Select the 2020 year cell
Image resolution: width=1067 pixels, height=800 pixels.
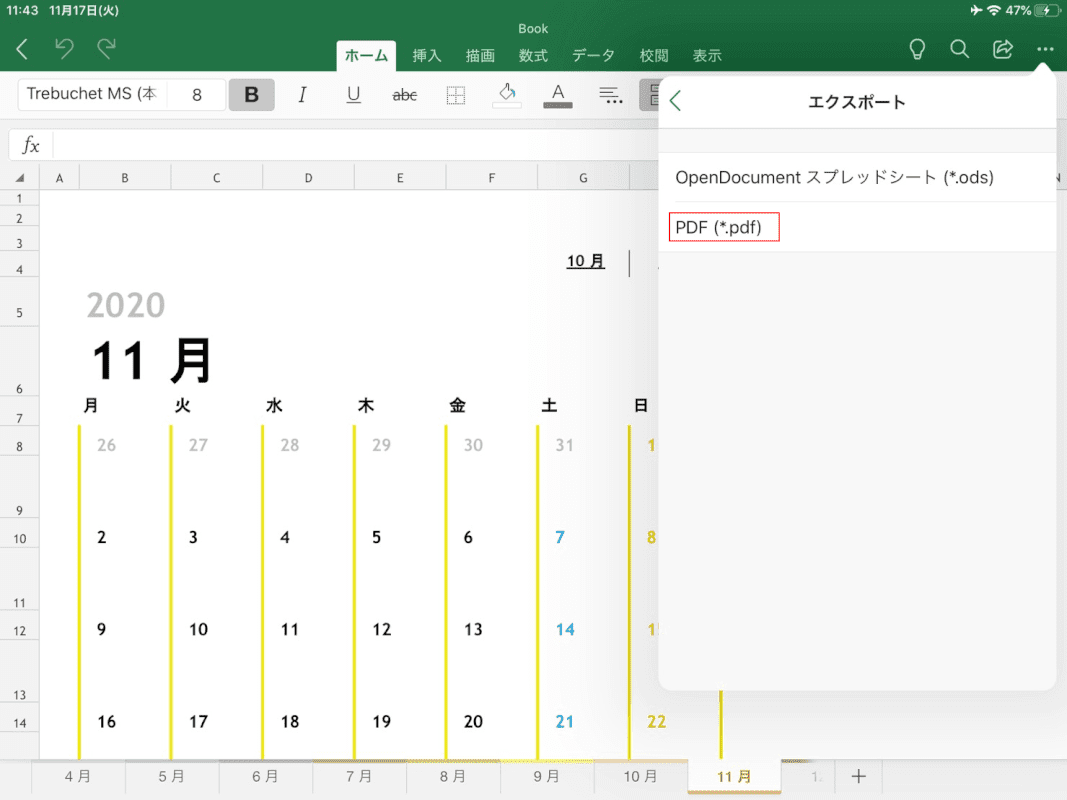tap(126, 305)
